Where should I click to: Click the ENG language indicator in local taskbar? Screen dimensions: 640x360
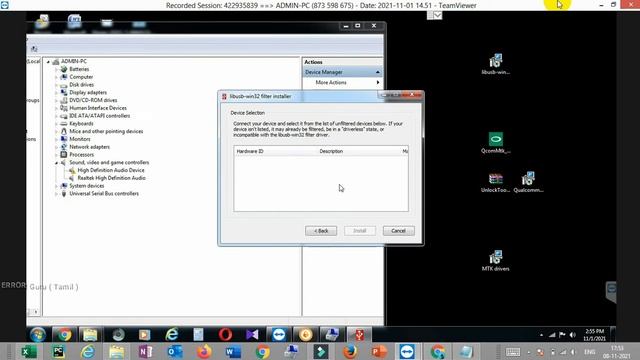tap(589, 352)
